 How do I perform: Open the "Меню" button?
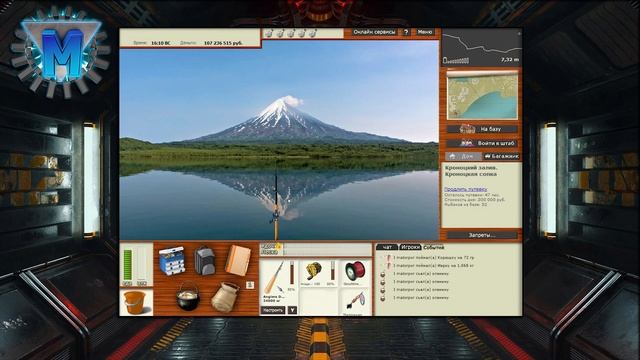[x=424, y=32]
